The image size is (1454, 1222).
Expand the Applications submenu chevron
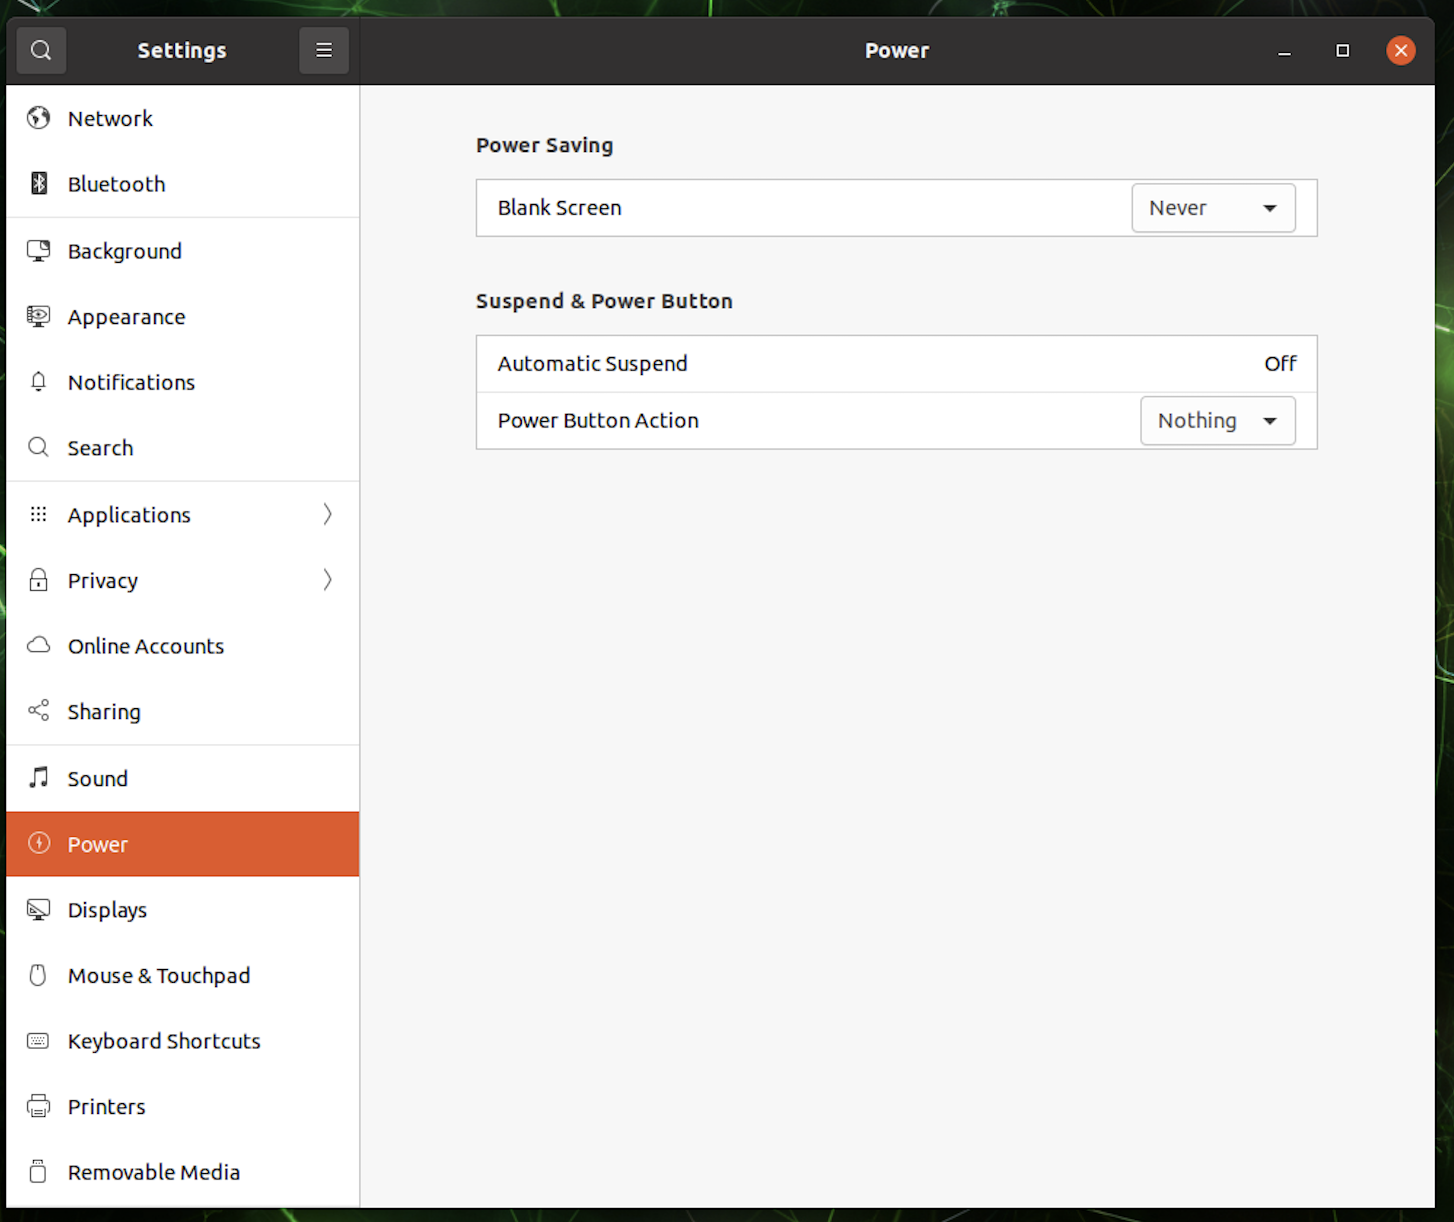tap(327, 514)
